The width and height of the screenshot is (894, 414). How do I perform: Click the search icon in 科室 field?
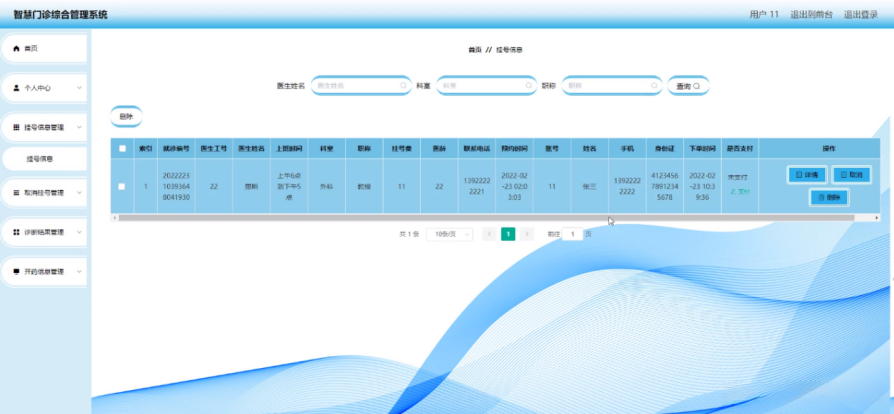pos(529,86)
